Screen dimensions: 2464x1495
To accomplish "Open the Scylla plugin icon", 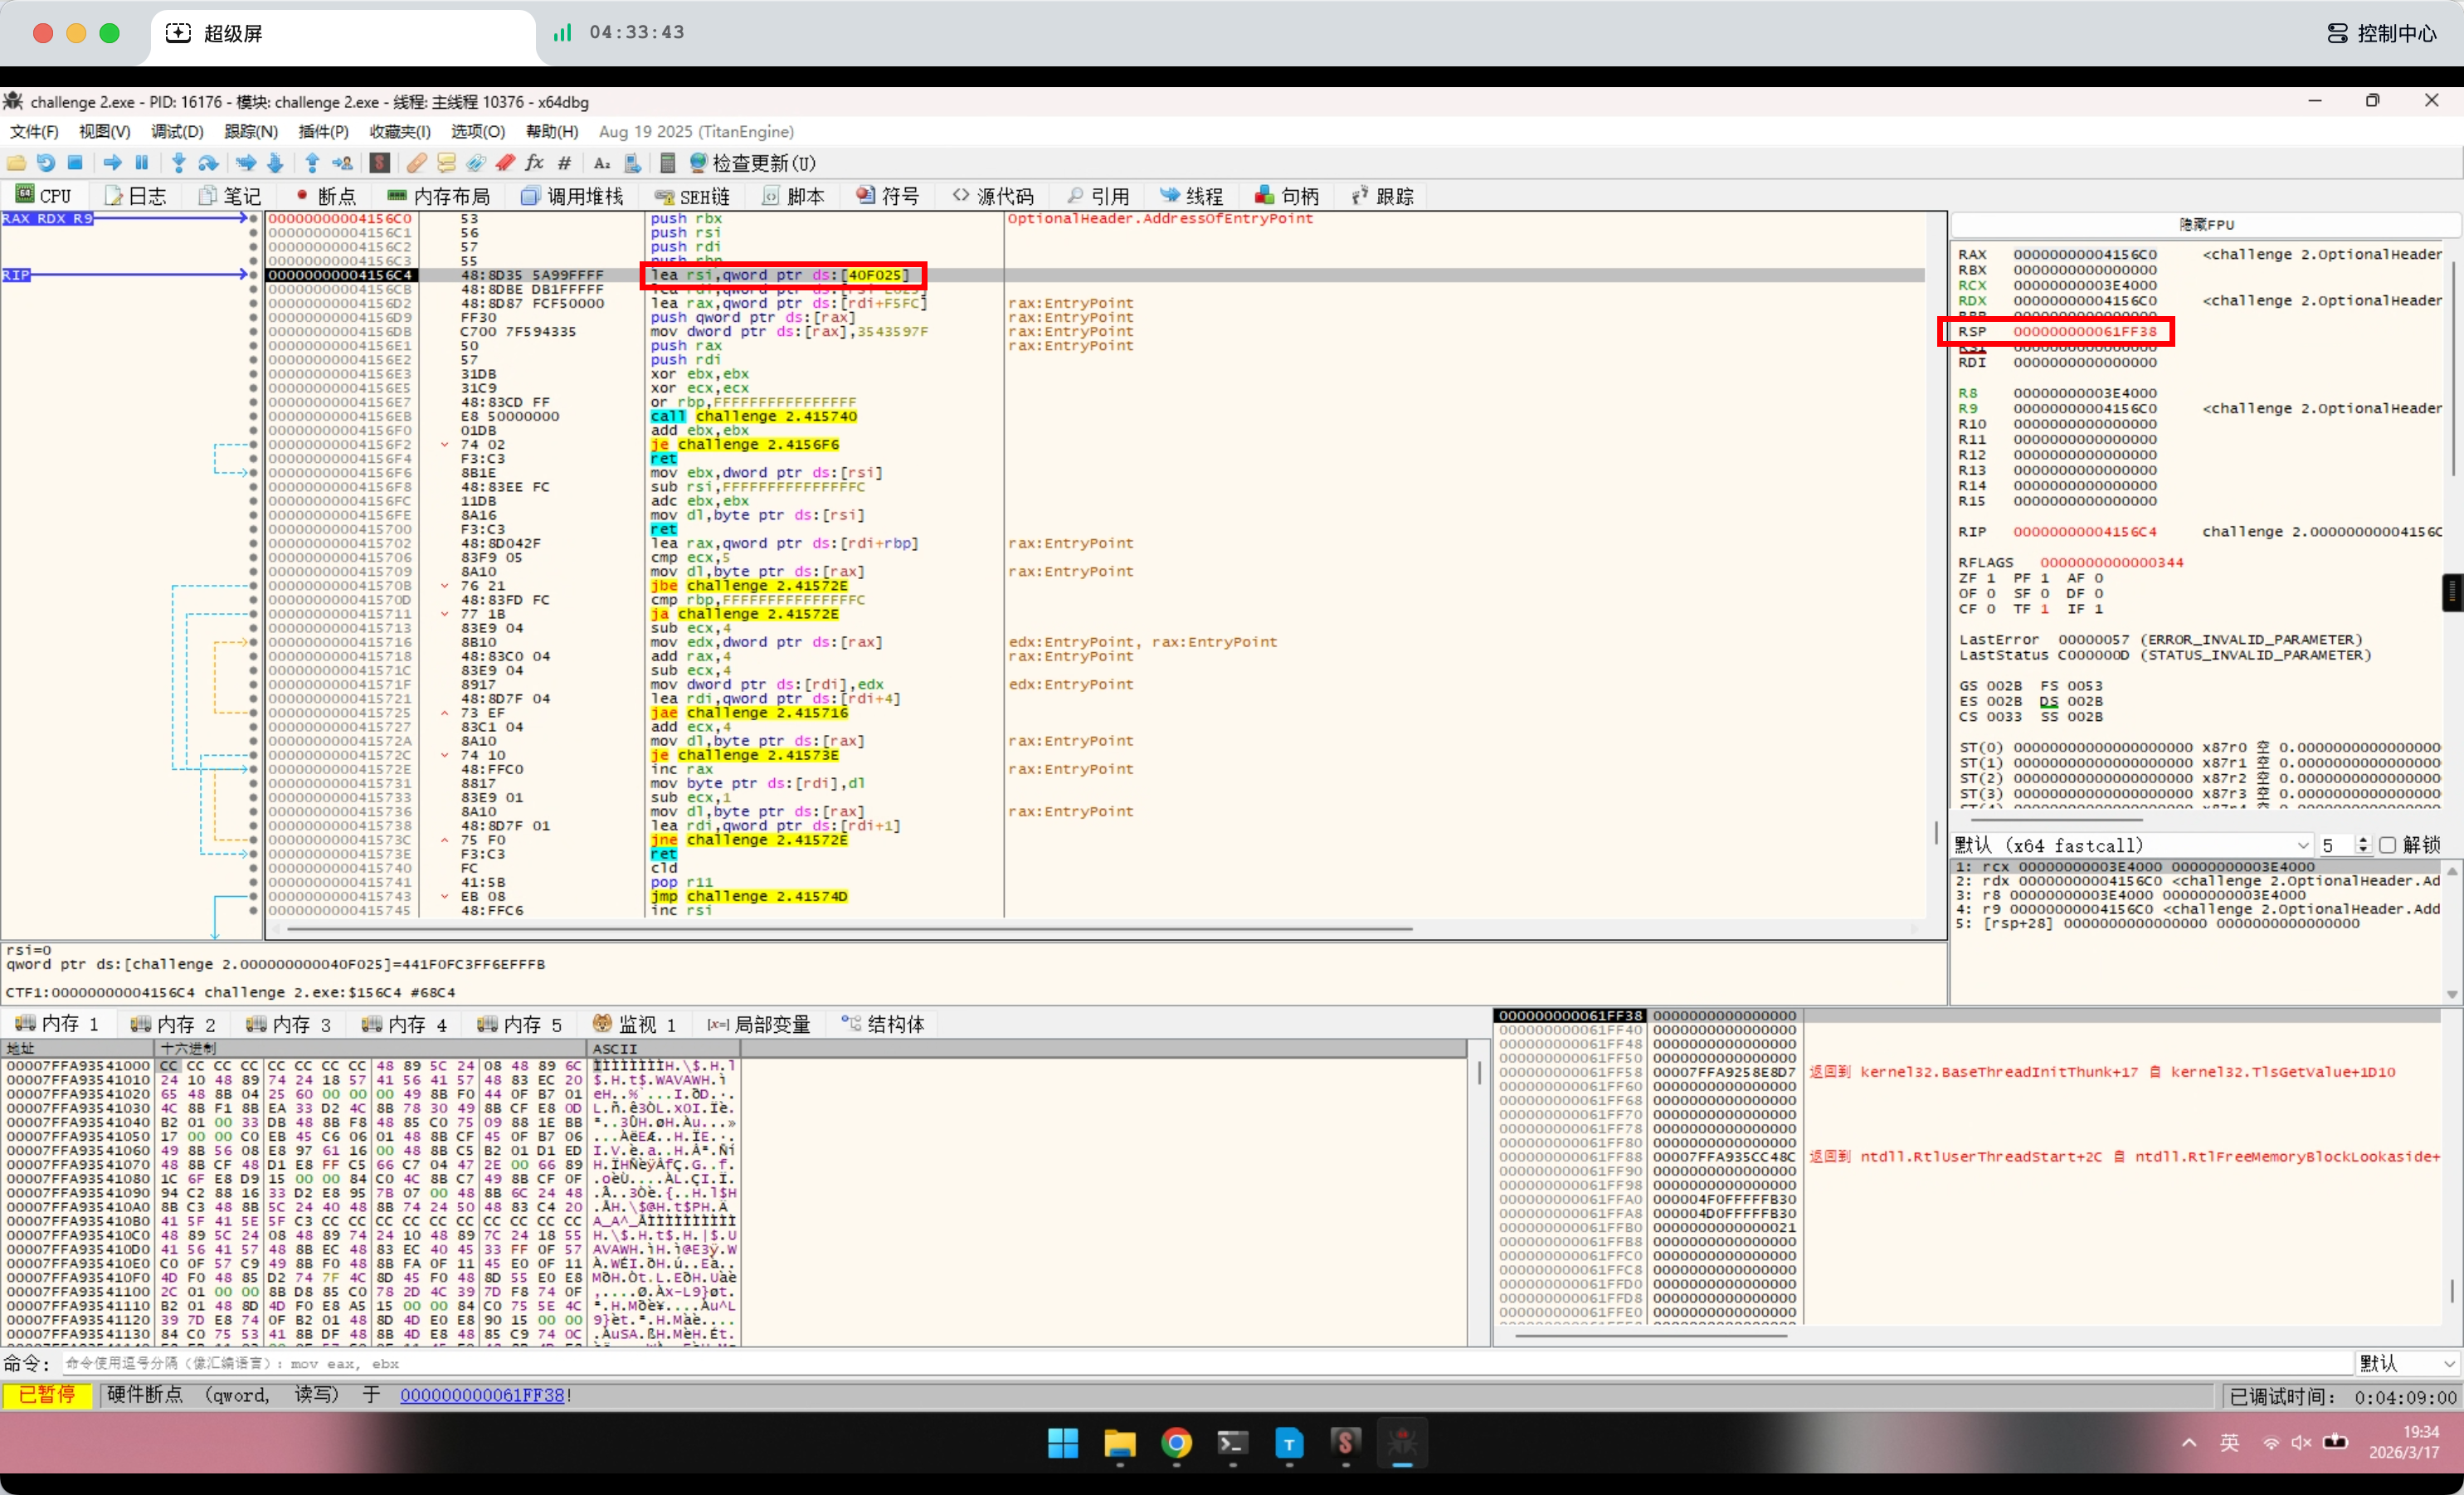I will coord(379,163).
